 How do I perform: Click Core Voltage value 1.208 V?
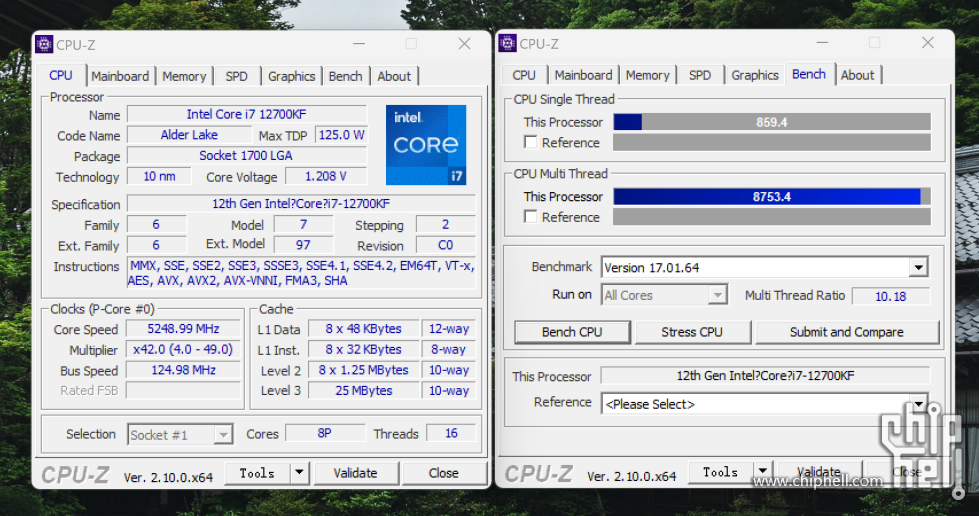point(326,176)
